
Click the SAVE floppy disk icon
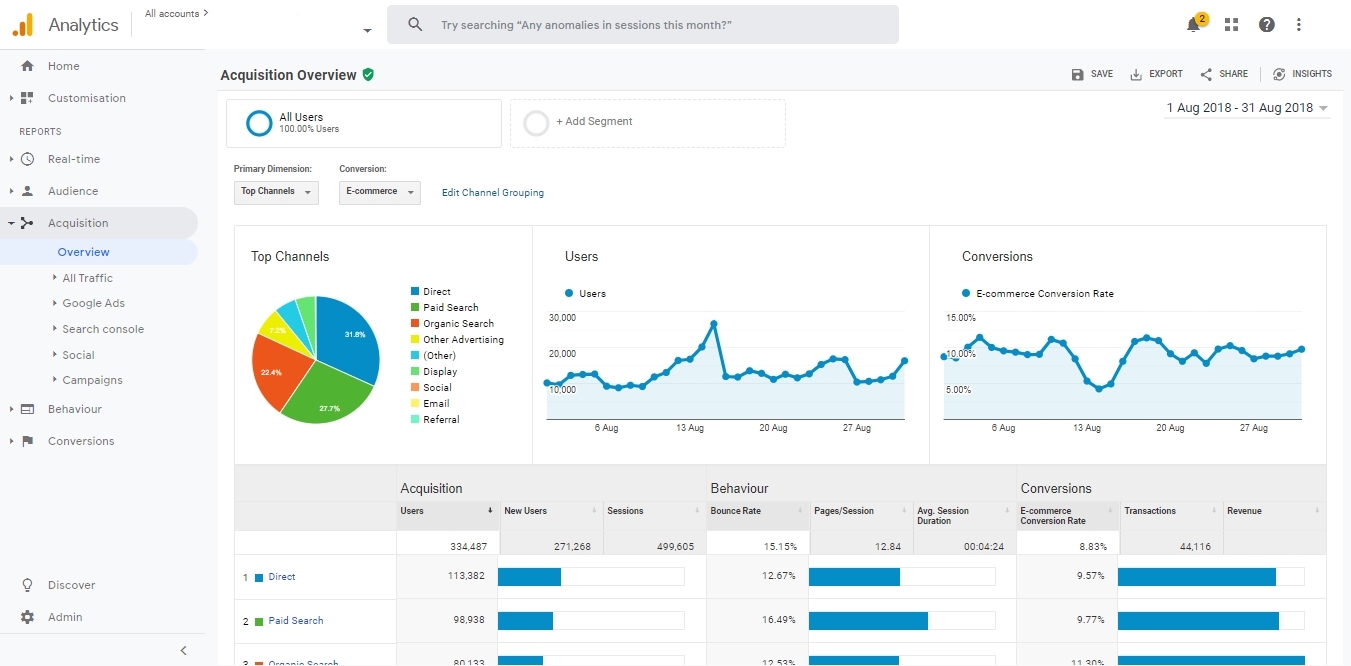[1077, 74]
